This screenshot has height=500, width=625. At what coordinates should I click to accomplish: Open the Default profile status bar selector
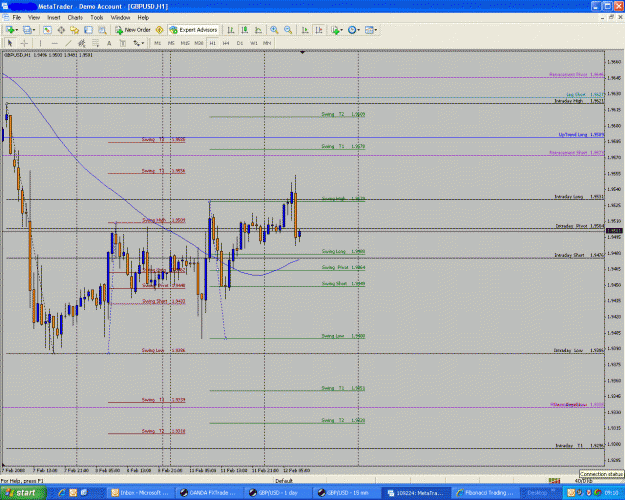[x=284, y=480]
